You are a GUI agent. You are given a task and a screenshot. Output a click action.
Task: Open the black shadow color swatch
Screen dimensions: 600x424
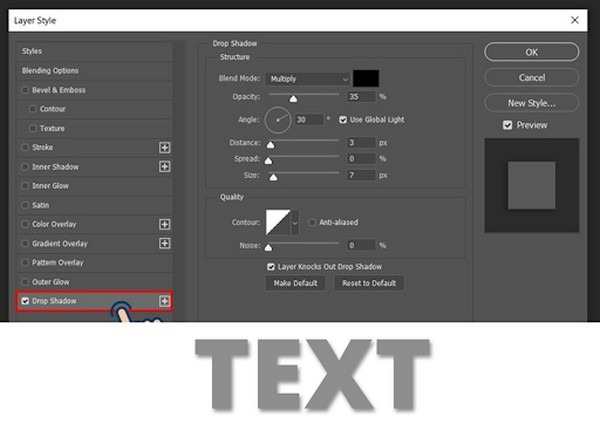pyautogui.click(x=366, y=78)
